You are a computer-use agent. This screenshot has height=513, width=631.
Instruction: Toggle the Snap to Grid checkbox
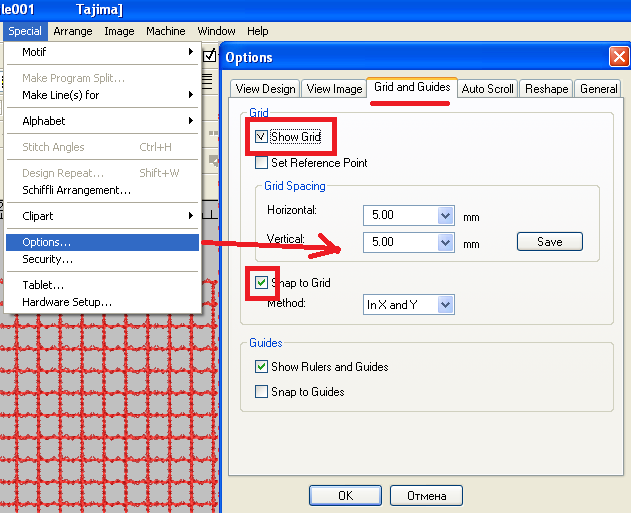click(262, 283)
